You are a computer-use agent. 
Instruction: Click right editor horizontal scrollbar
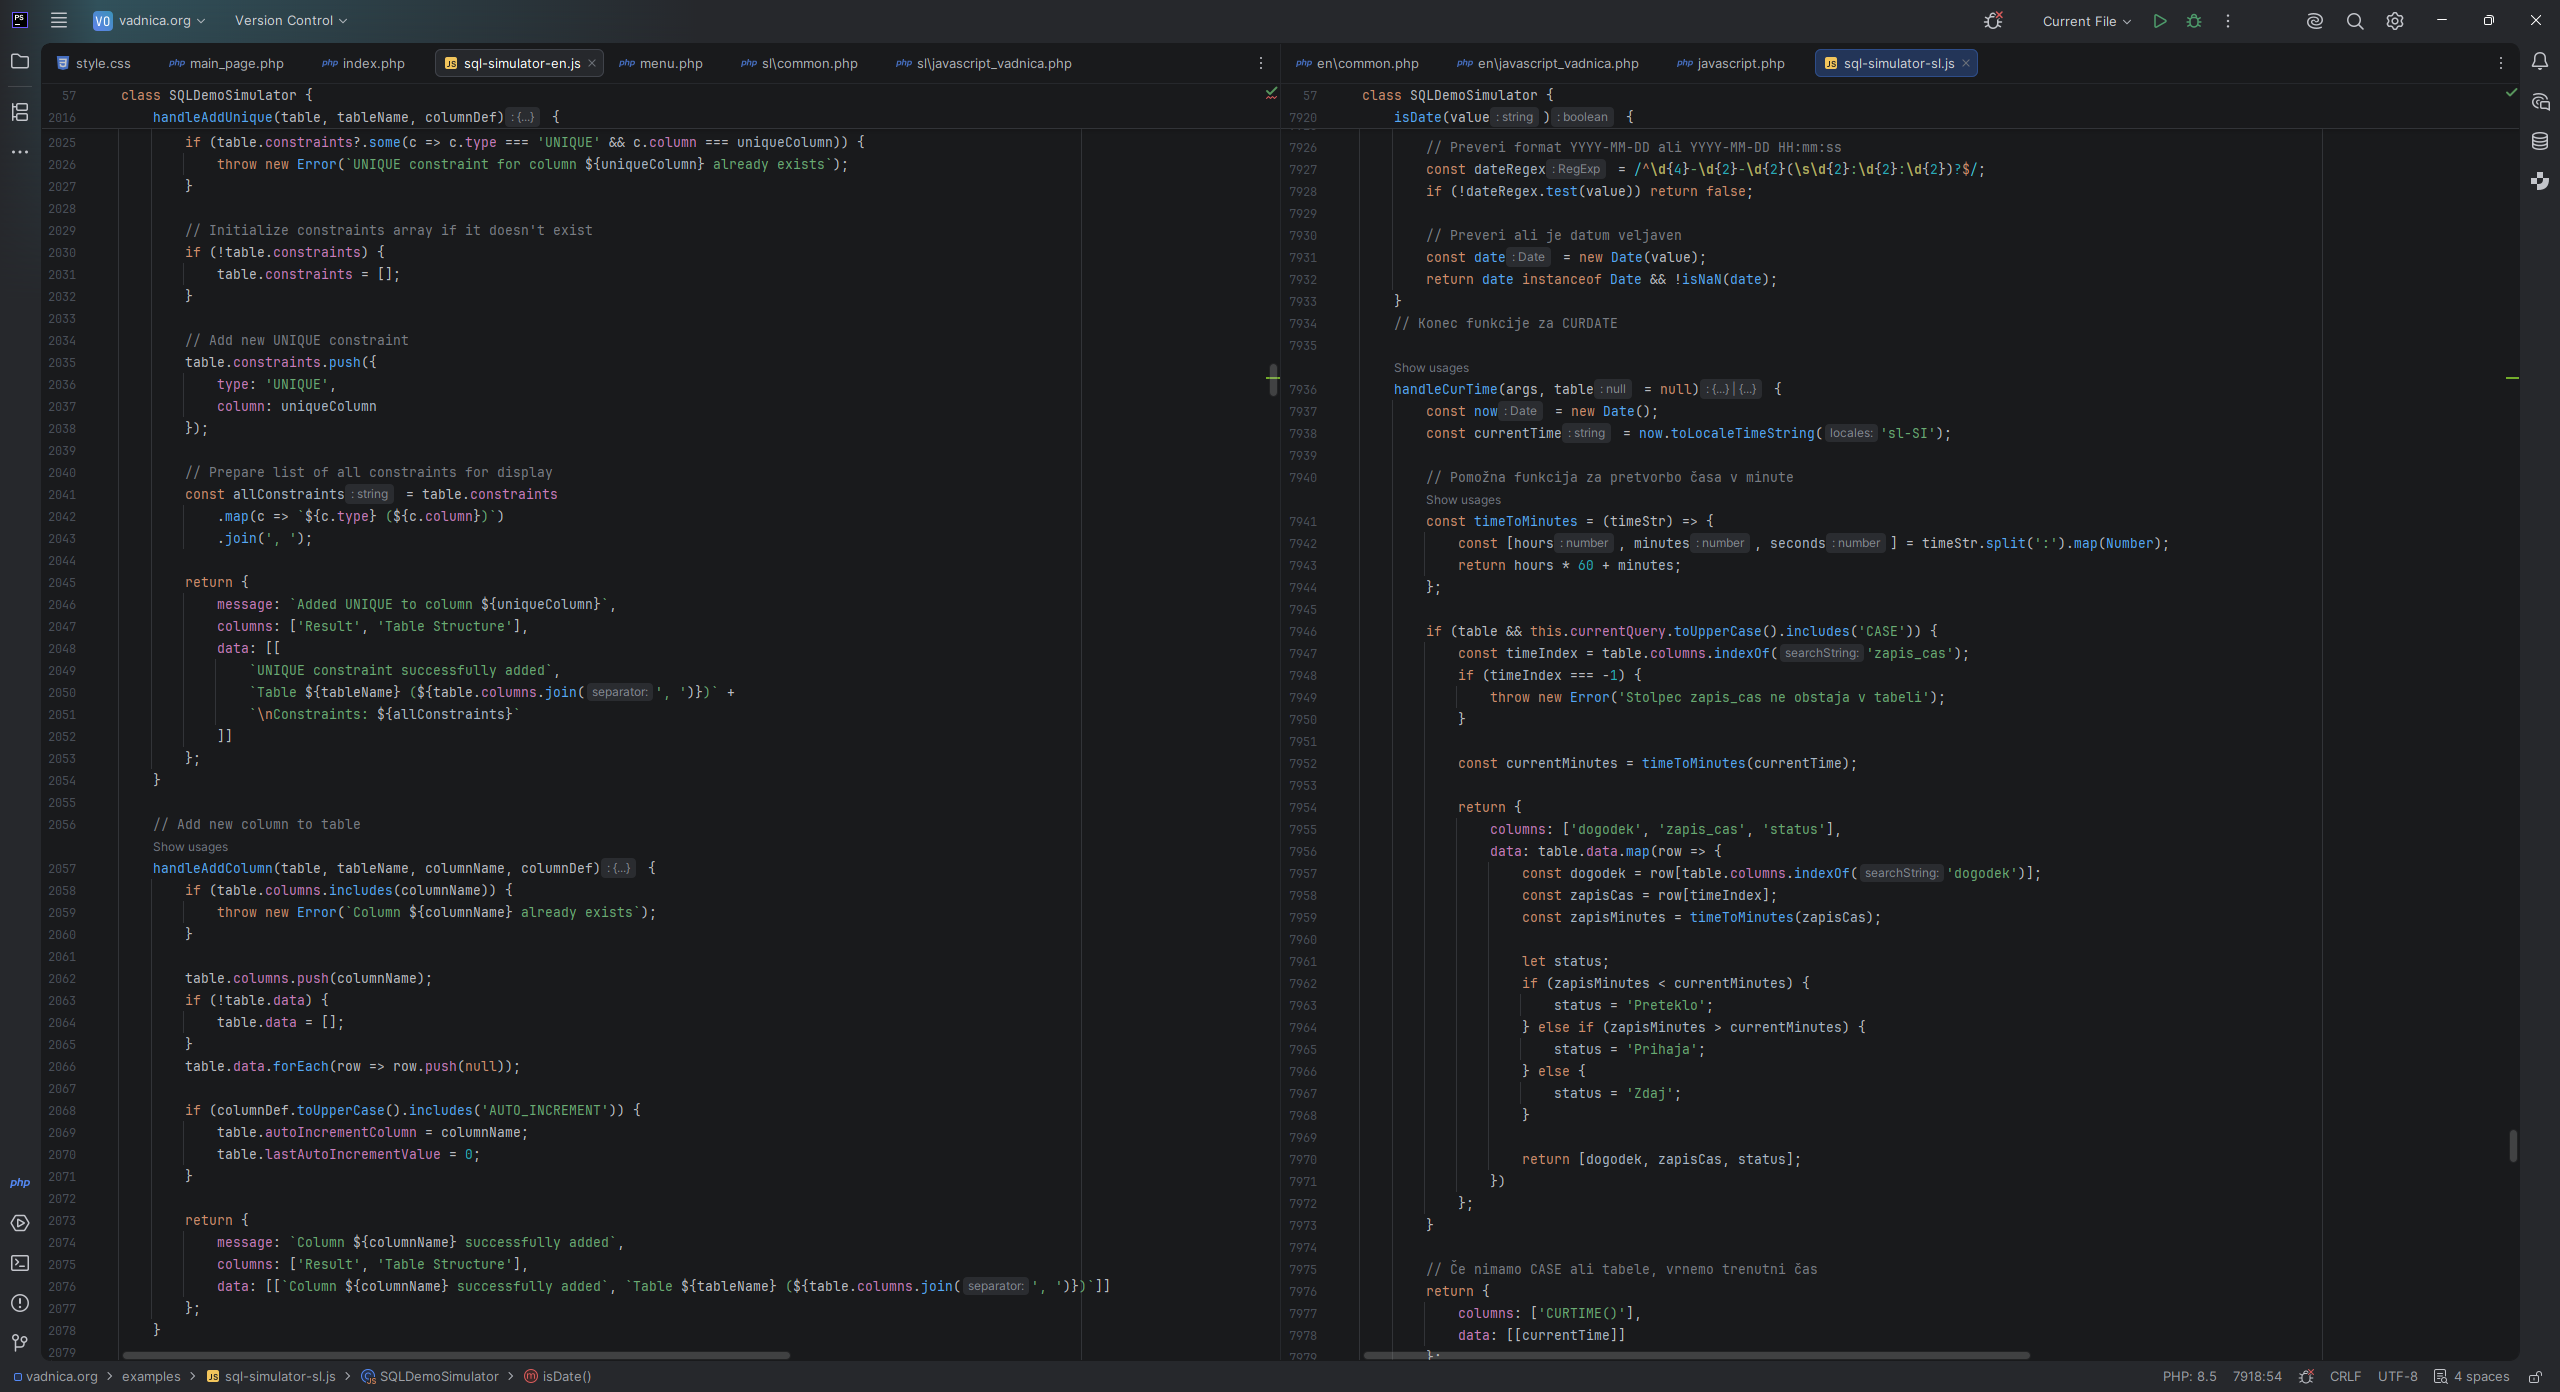(1696, 1355)
